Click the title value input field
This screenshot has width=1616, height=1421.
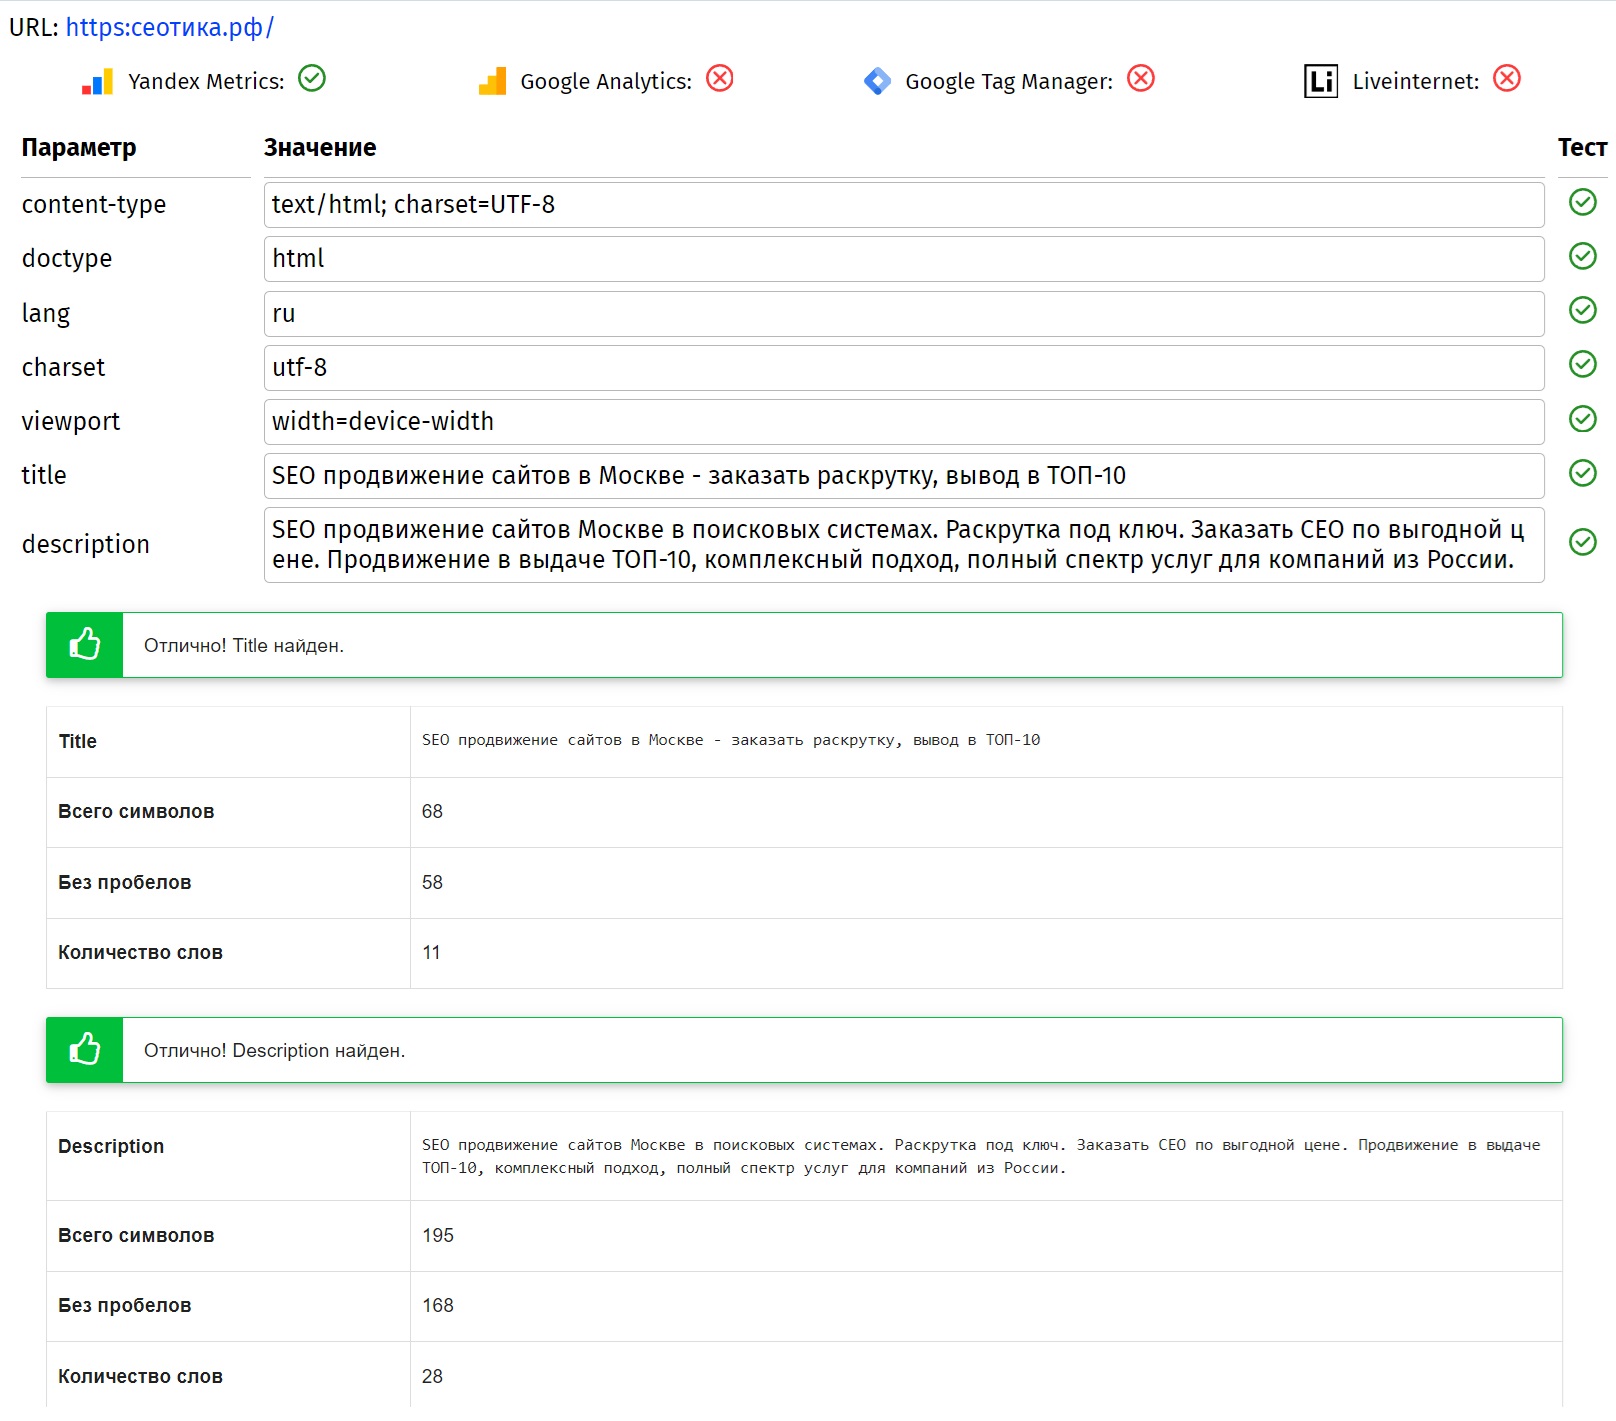coord(903,476)
